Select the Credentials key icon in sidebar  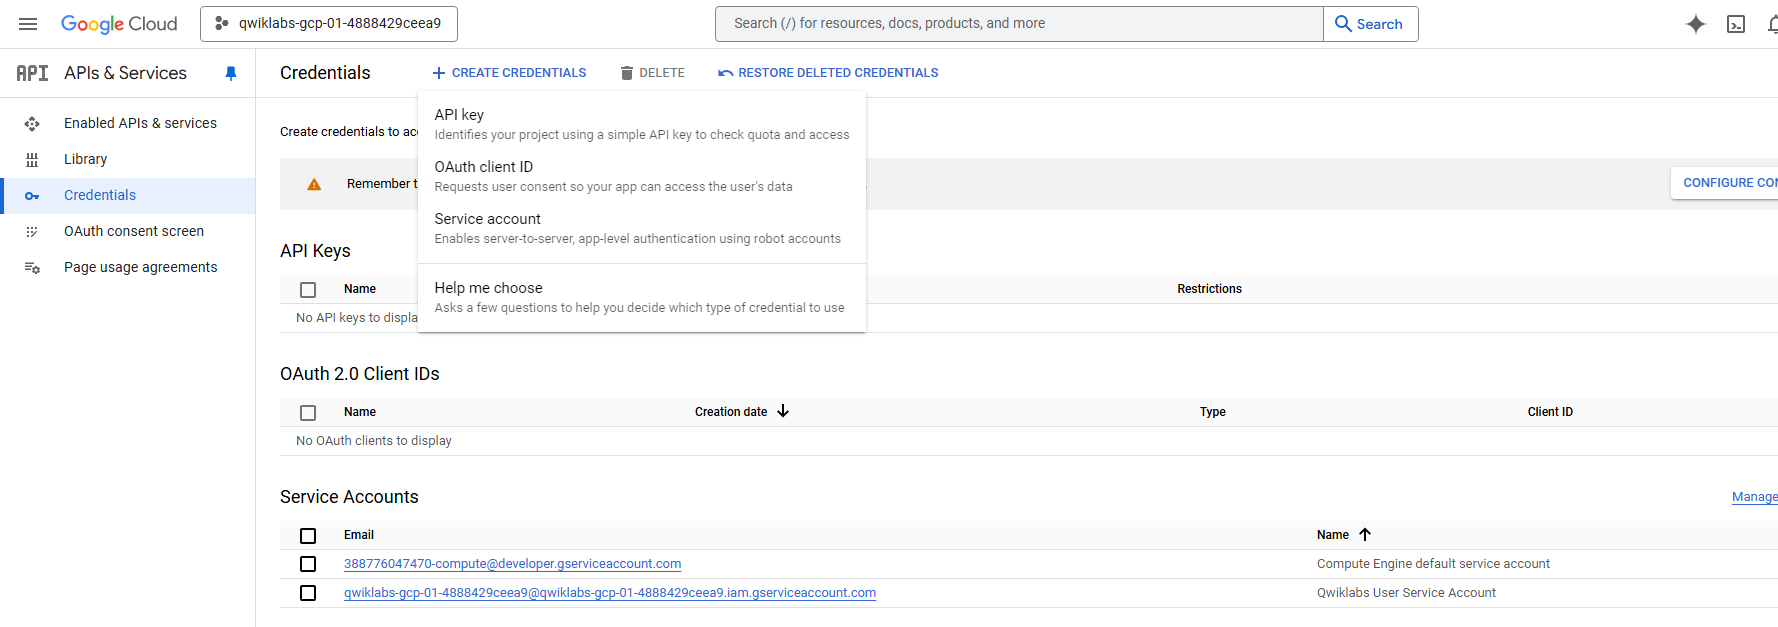coord(32,196)
